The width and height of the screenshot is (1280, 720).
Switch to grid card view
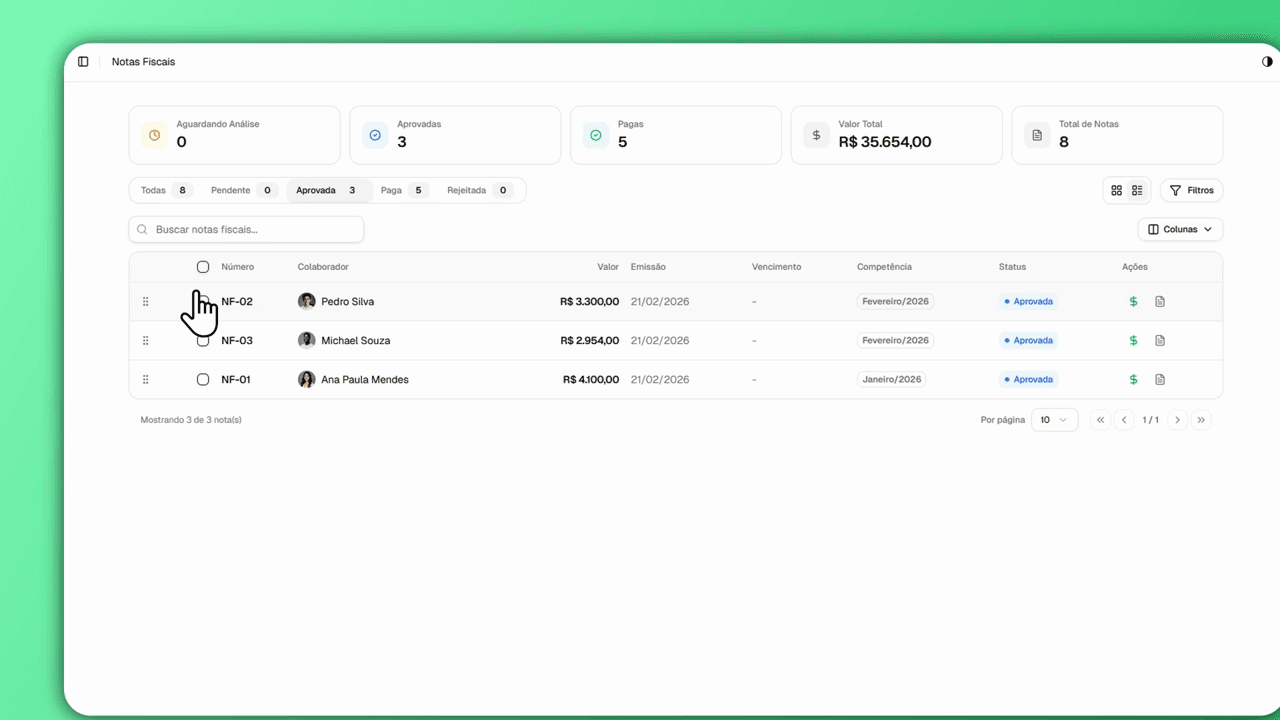[1117, 190]
